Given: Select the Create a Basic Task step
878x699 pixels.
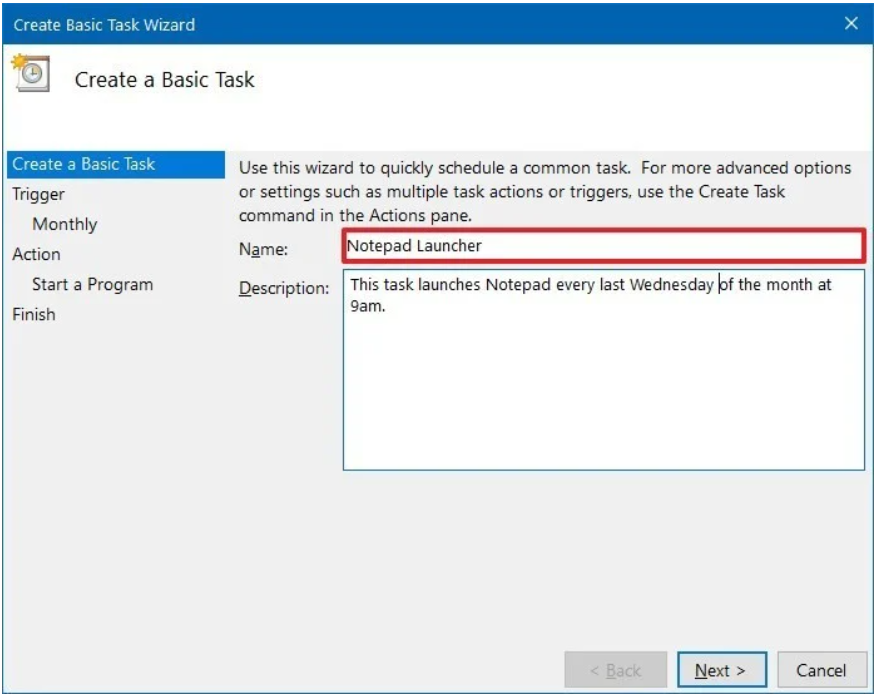Looking at the screenshot, I should point(84,164).
